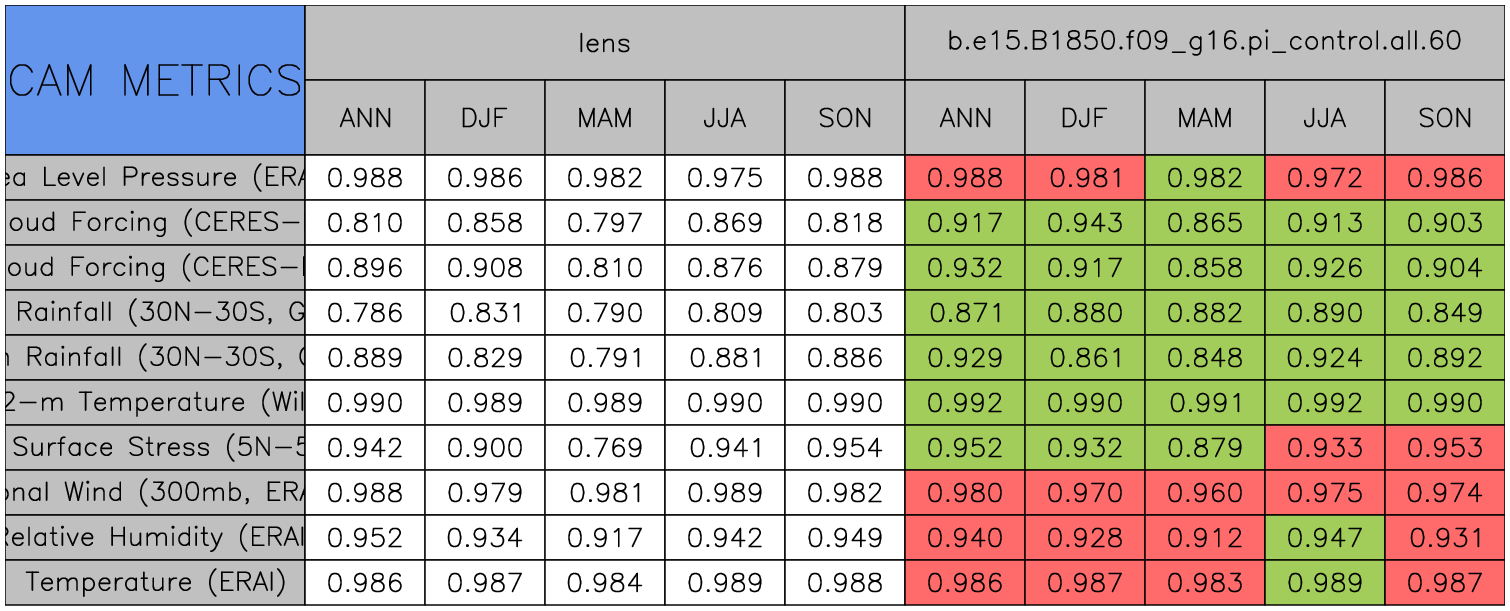This screenshot has height=611, width=1510.
Task: Click the ANN column header under lens
Action: click(x=365, y=118)
